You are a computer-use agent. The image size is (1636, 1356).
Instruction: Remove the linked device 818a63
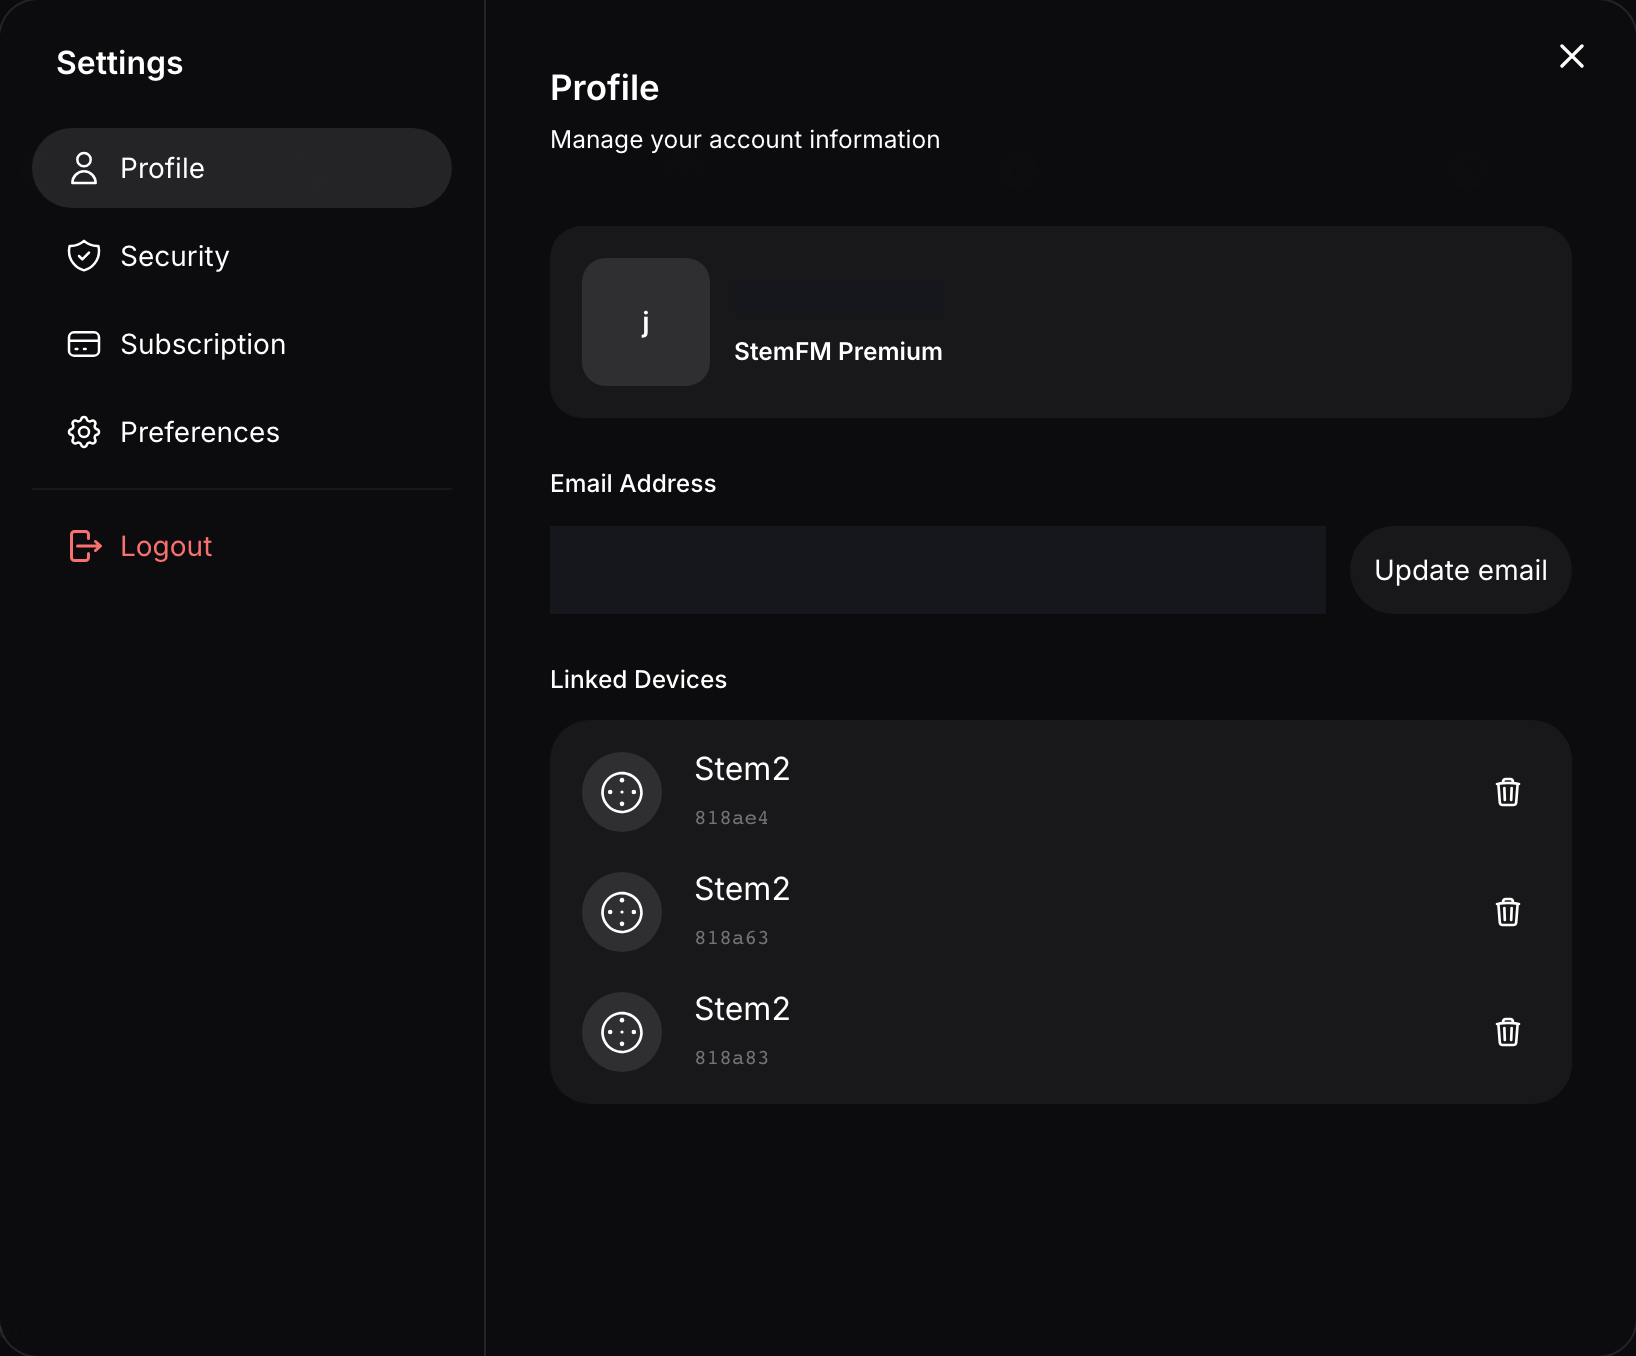pyautogui.click(x=1508, y=912)
